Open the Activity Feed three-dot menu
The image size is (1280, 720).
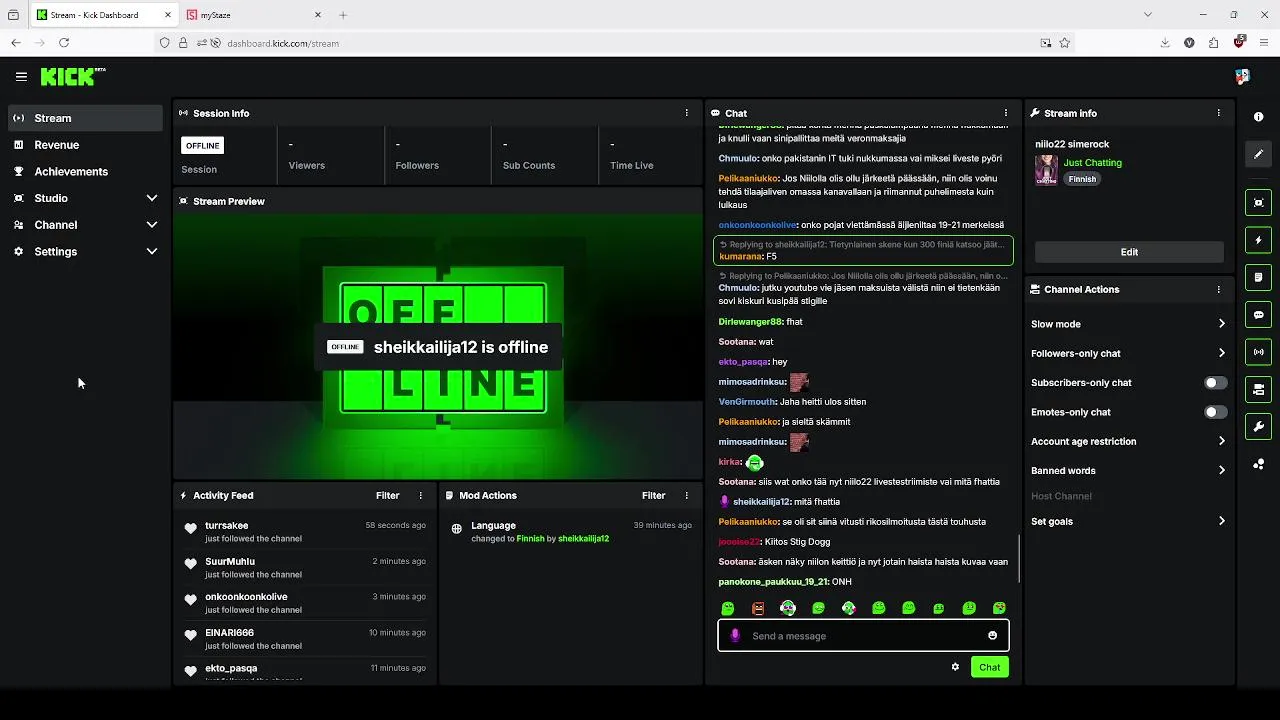coord(420,495)
